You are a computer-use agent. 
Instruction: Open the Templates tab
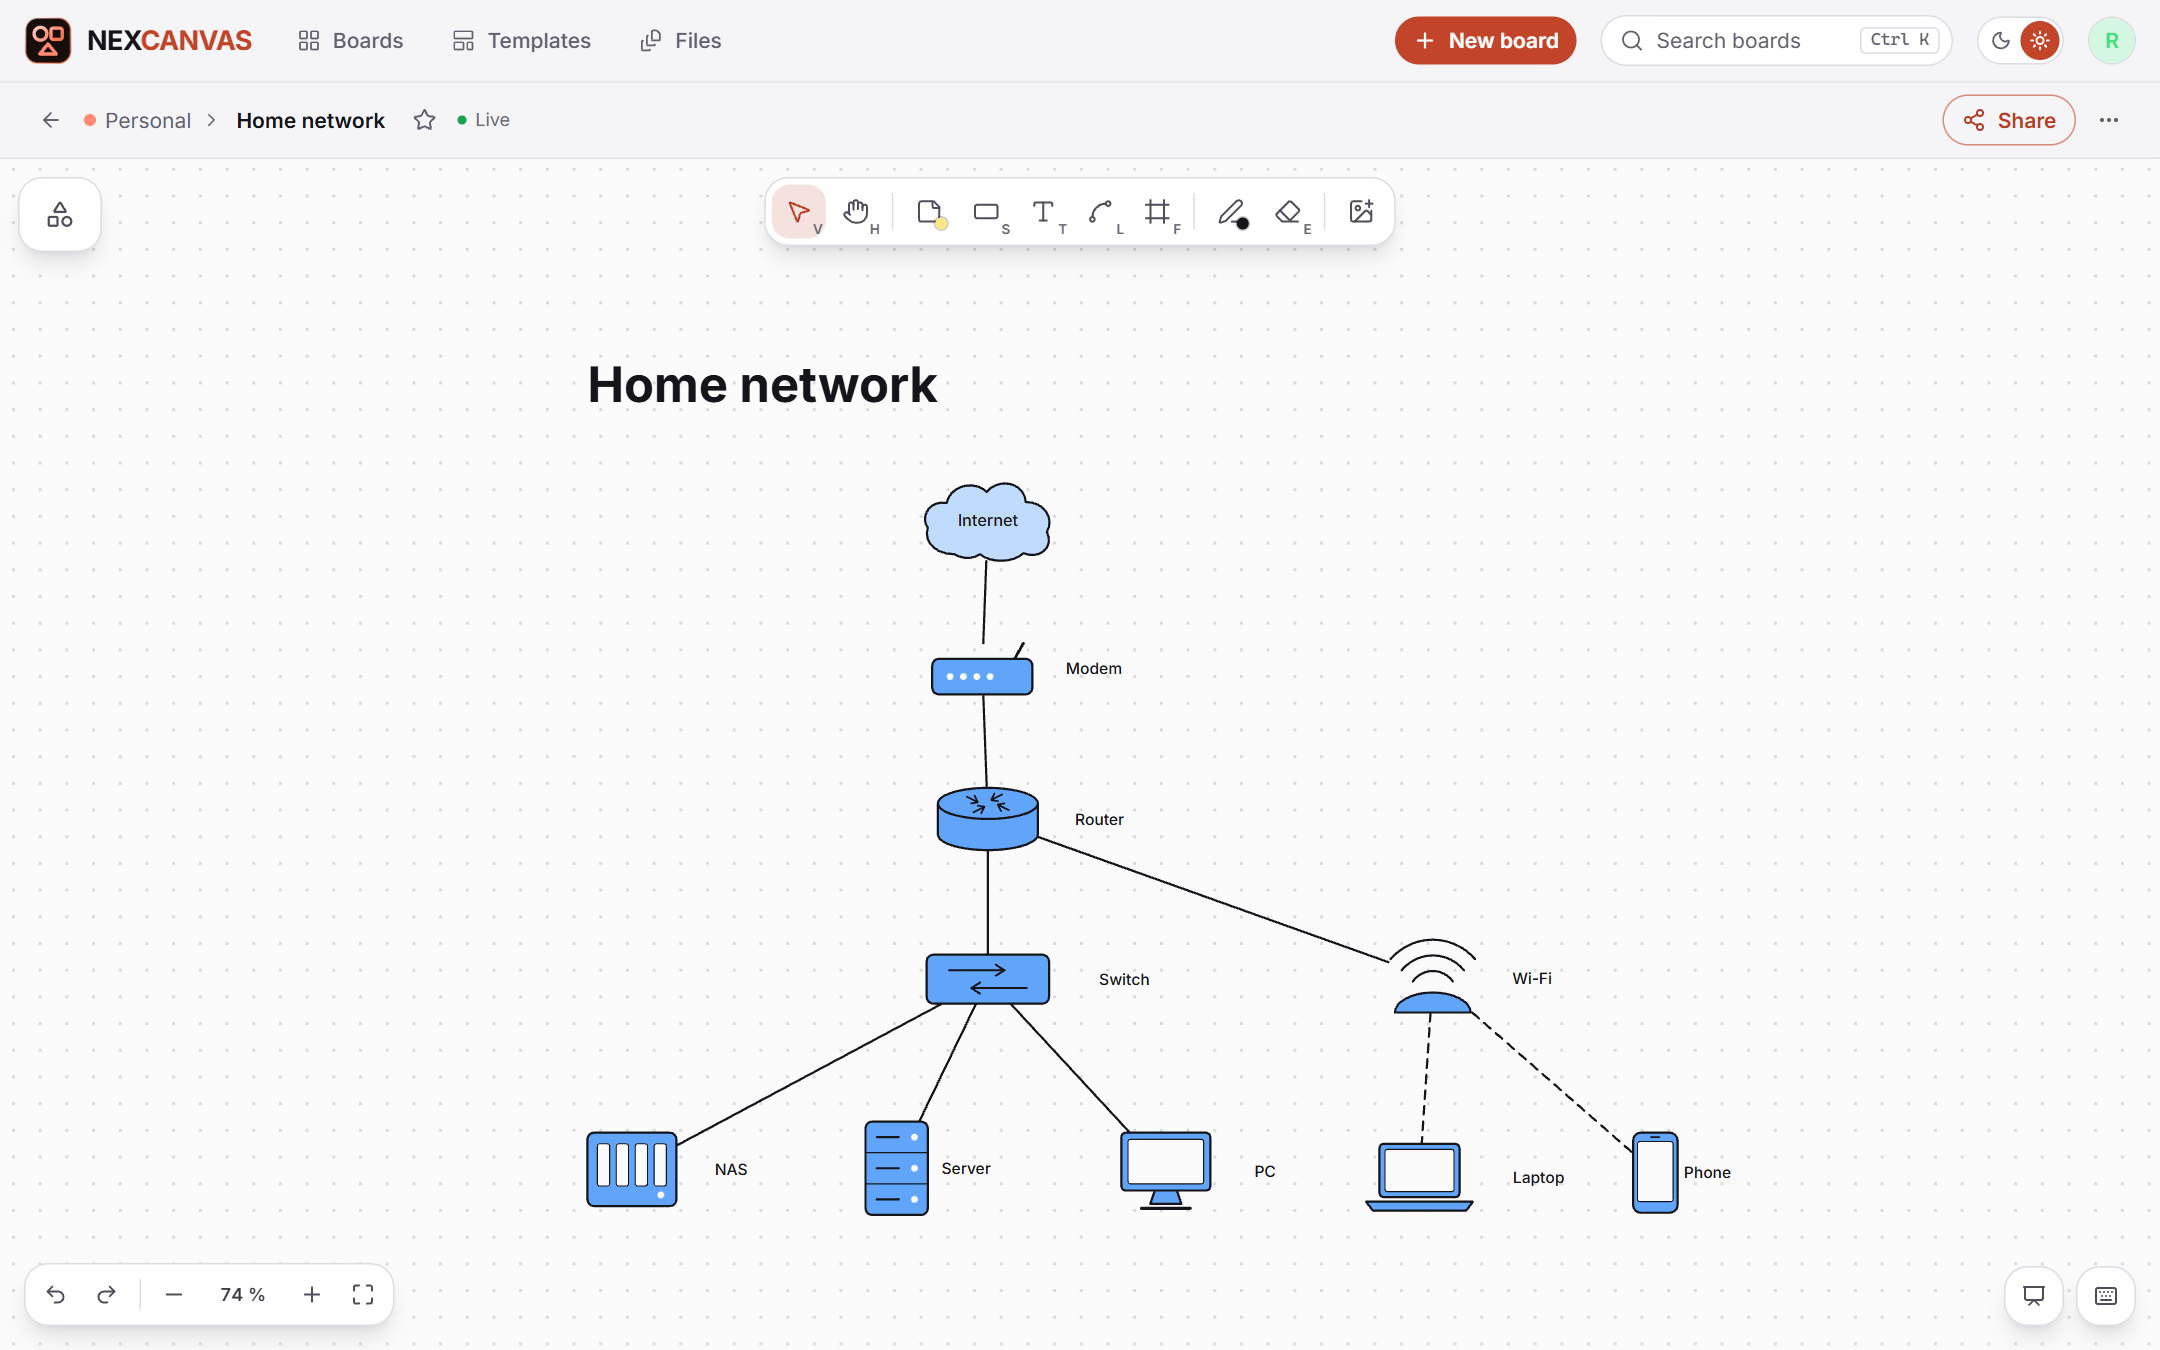(x=522, y=41)
